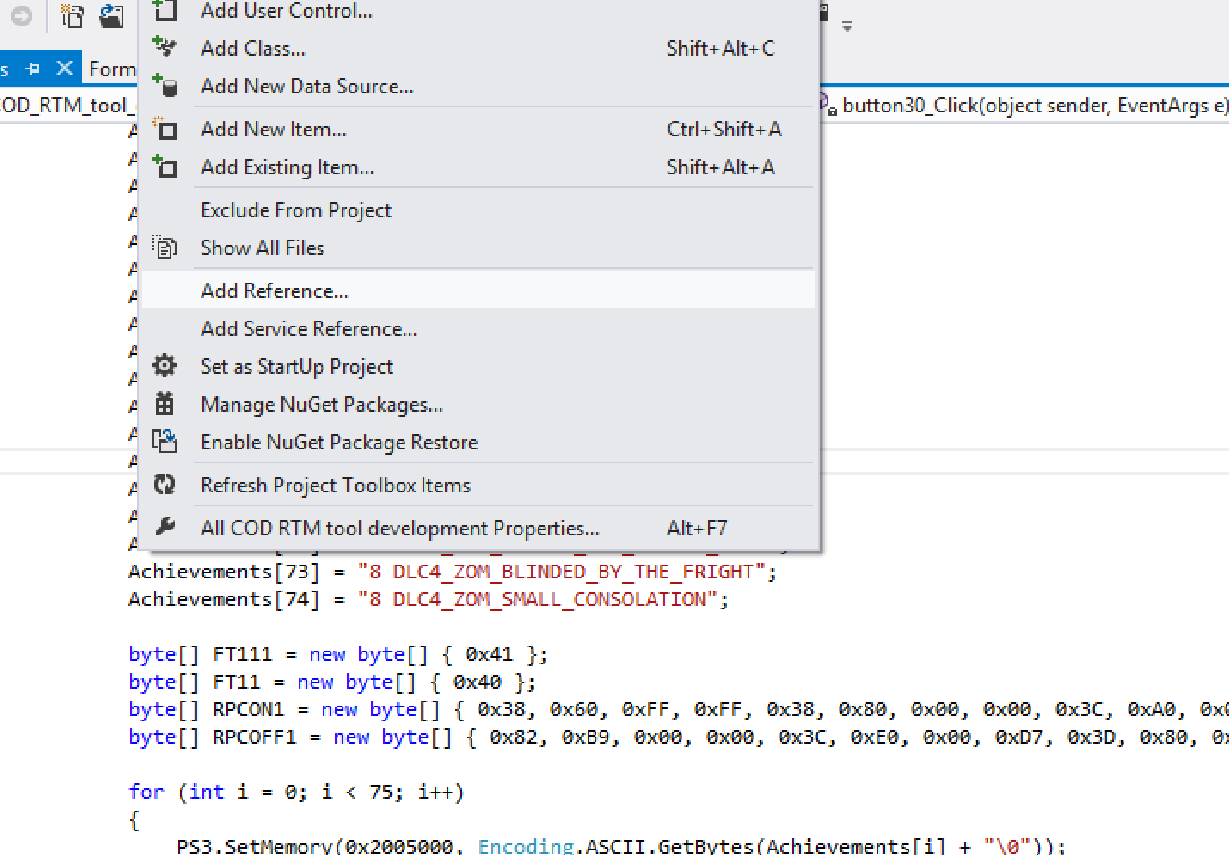The height and width of the screenshot is (855, 1229).
Task: Click the NuGet packages gift icon
Action: (x=164, y=404)
